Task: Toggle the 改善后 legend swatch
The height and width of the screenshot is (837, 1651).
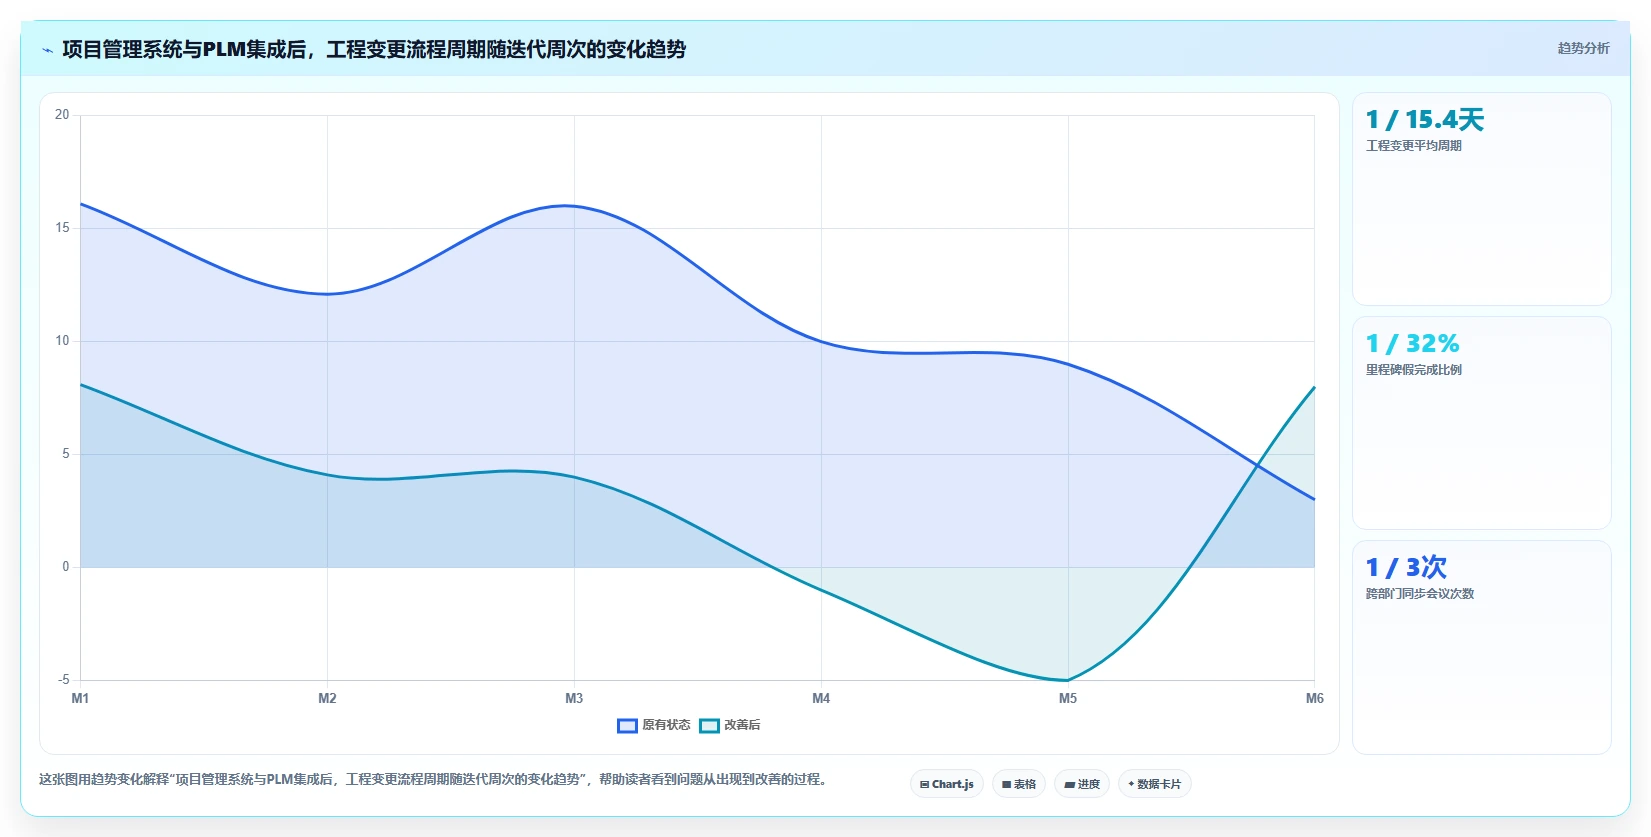Action: pos(709,726)
